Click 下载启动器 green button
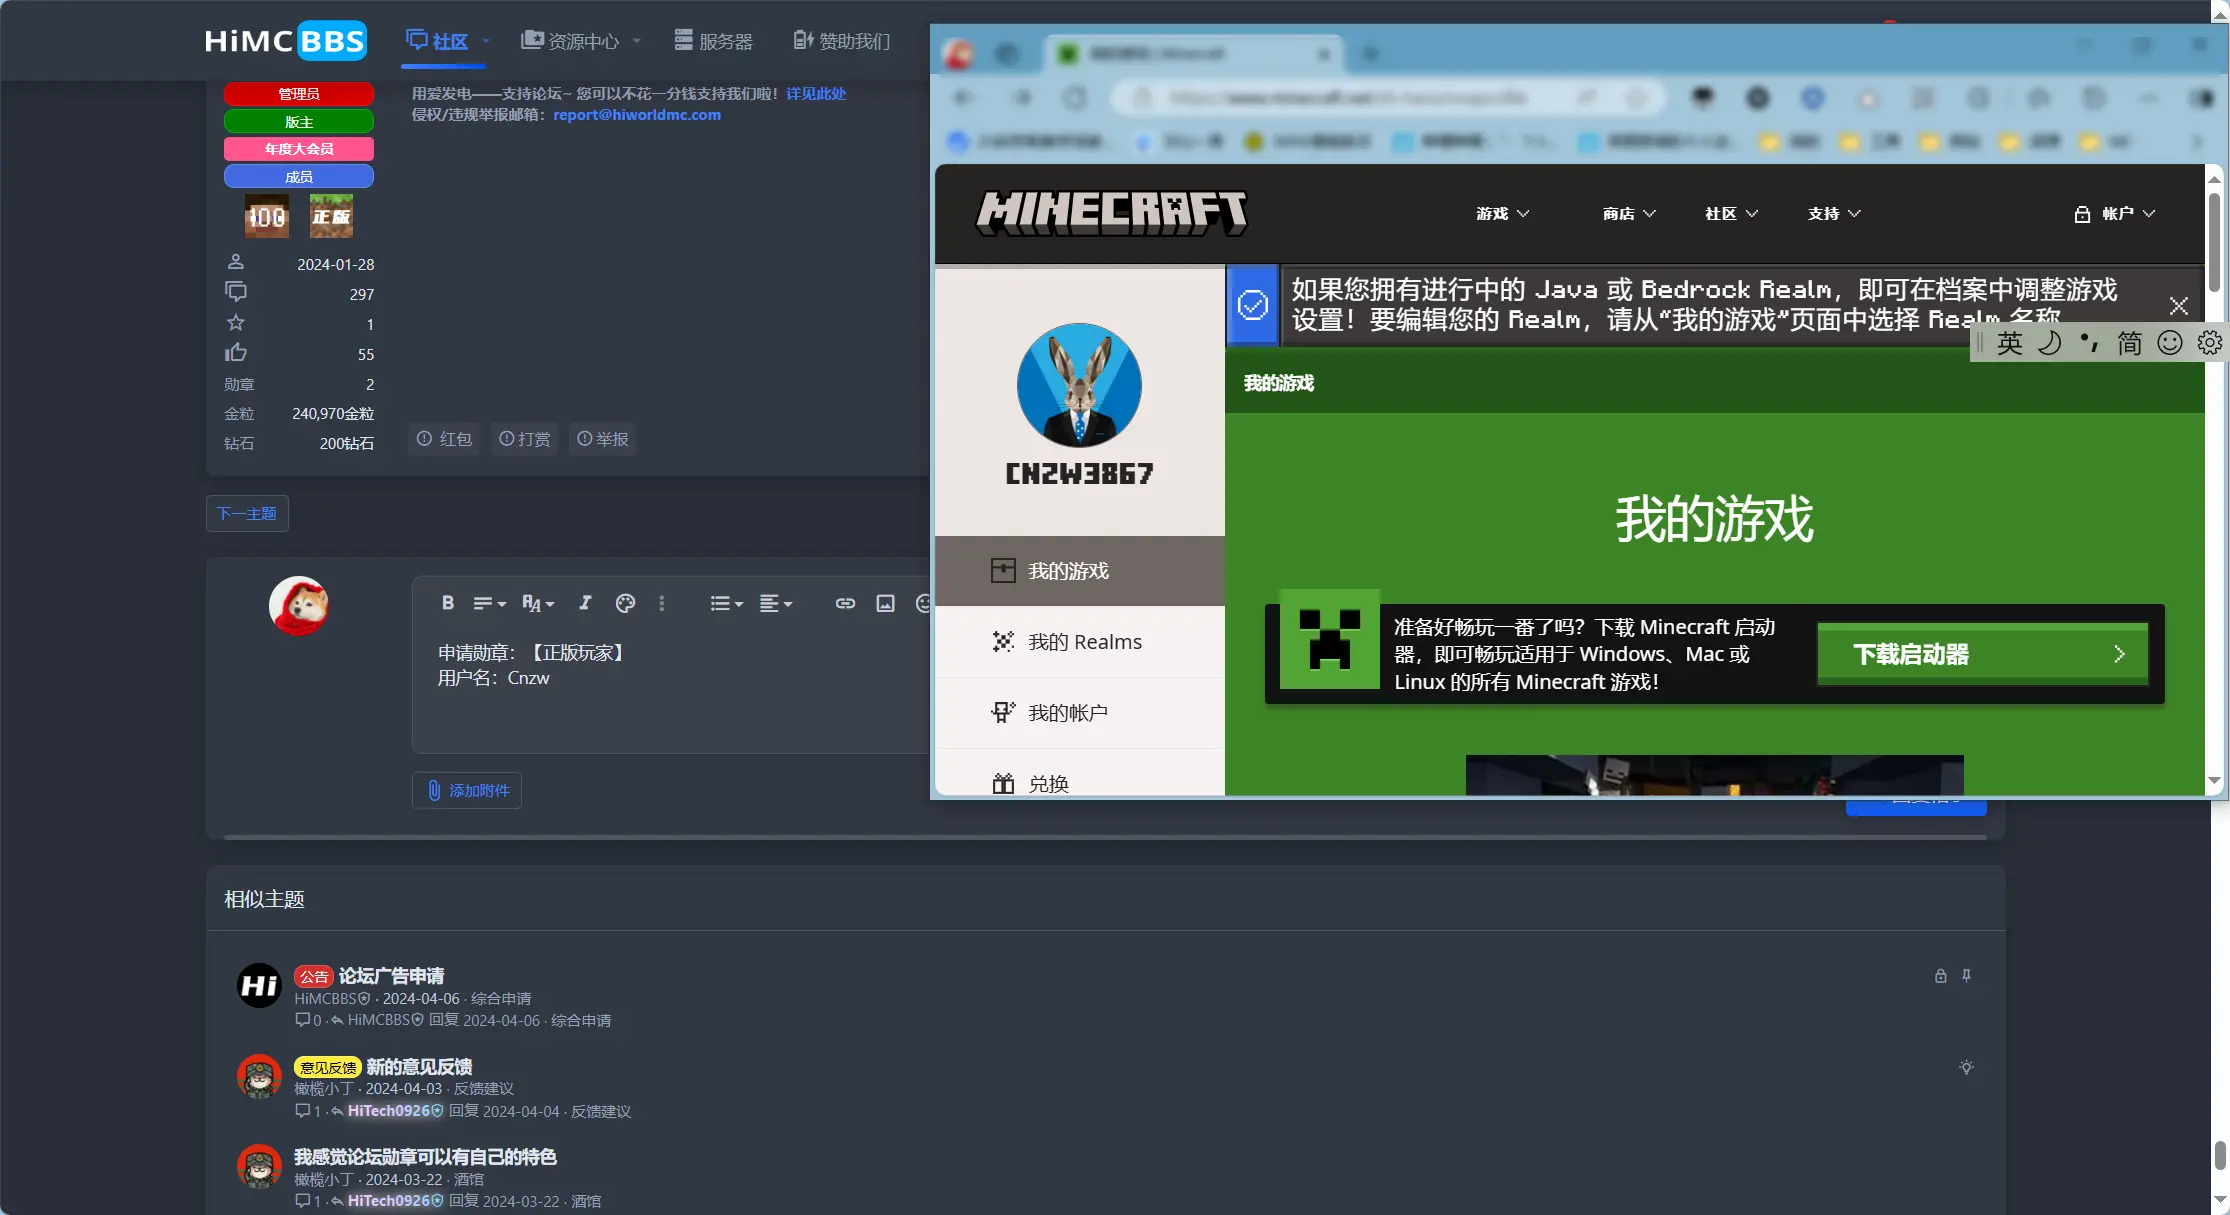 [1982, 654]
